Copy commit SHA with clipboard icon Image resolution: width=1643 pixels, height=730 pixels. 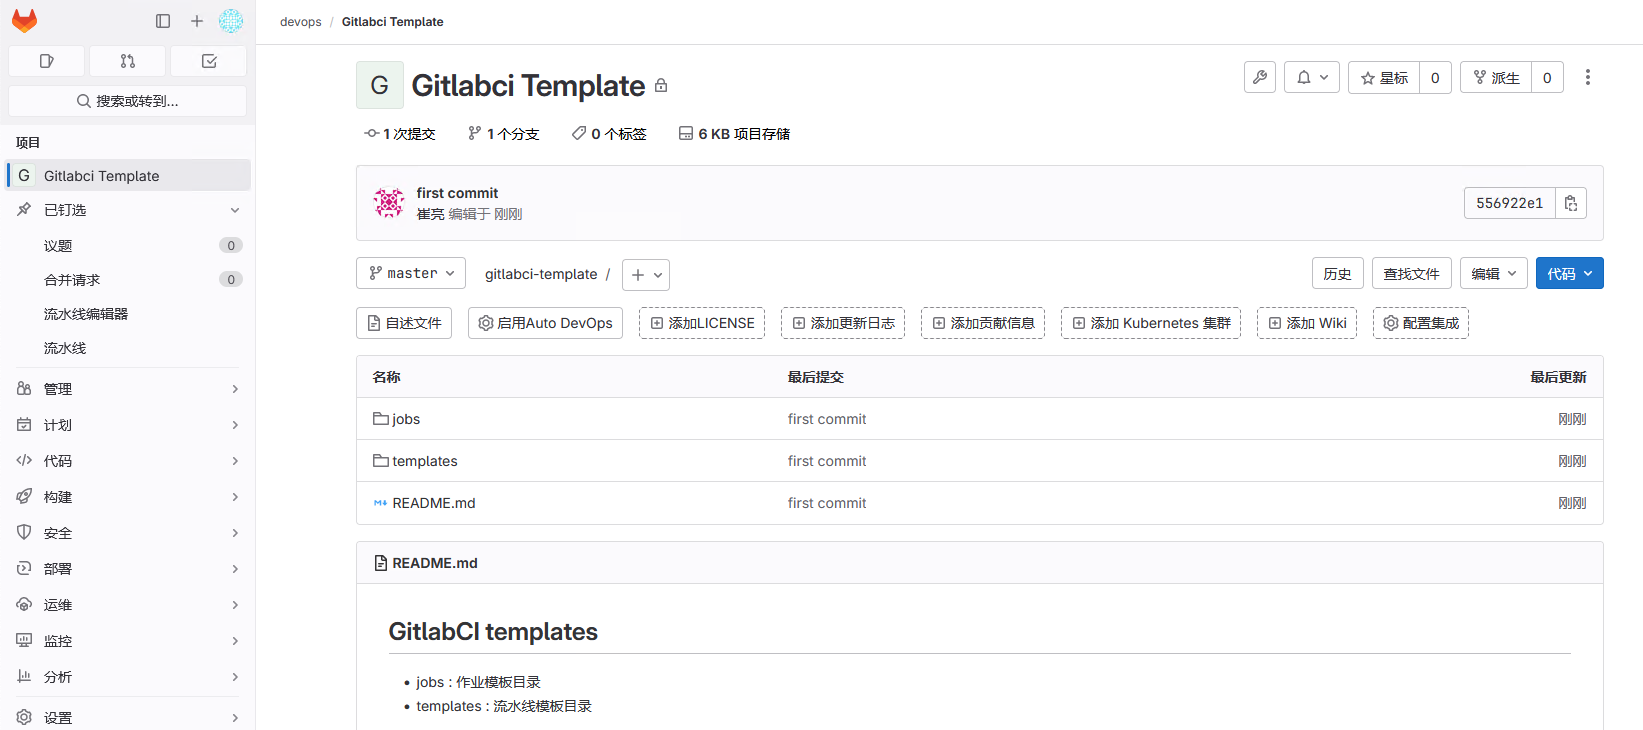click(1571, 203)
